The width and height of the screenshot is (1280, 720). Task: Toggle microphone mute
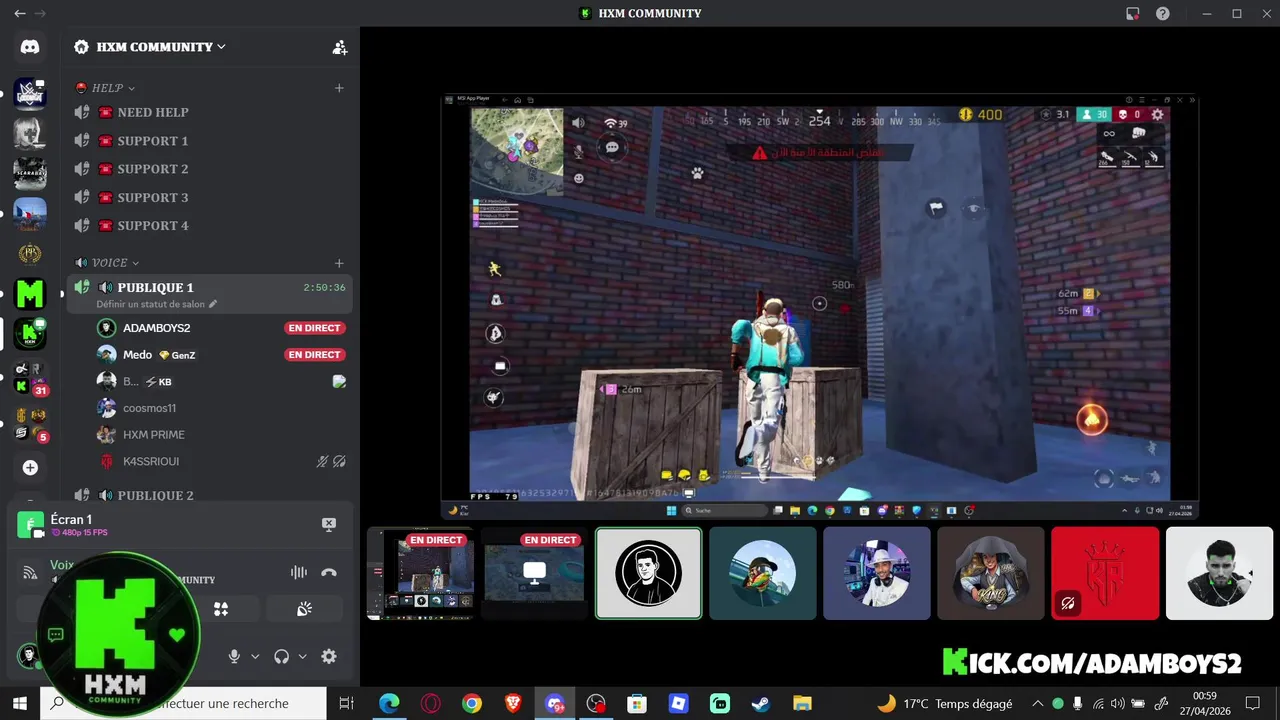coord(234,657)
